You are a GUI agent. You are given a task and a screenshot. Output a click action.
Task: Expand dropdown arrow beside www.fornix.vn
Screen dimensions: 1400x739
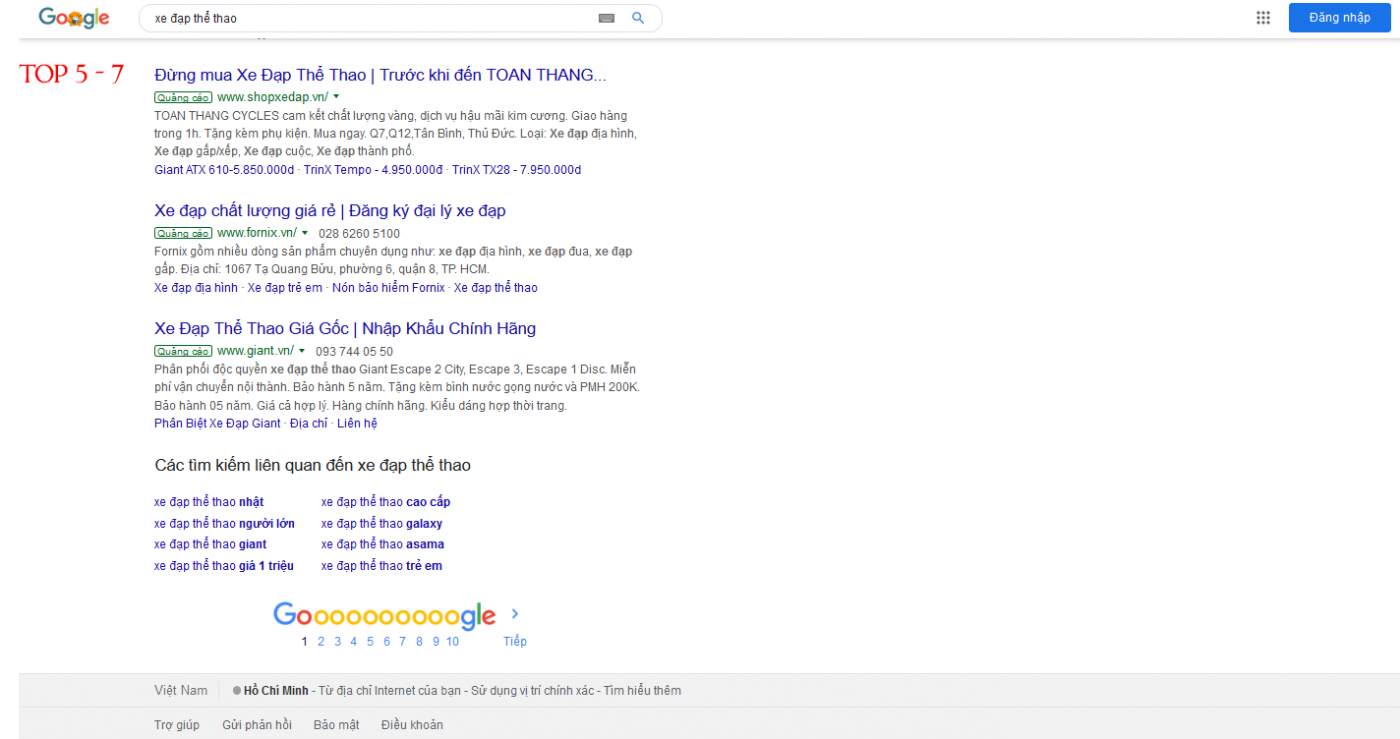[x=304, y=233]
